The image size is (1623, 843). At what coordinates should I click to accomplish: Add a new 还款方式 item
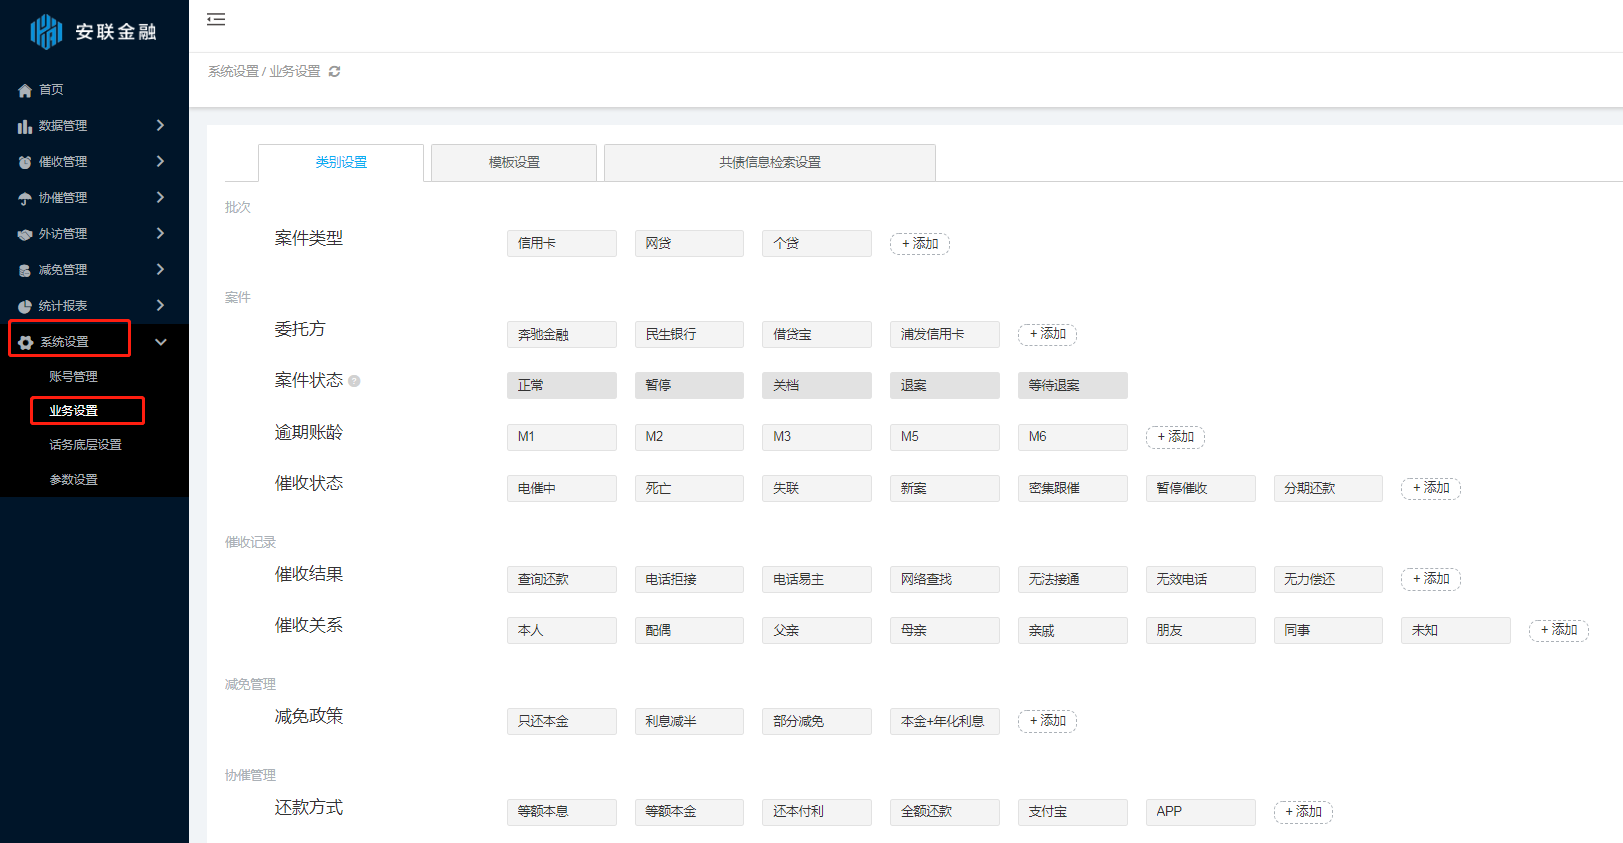coord(1303,812)
